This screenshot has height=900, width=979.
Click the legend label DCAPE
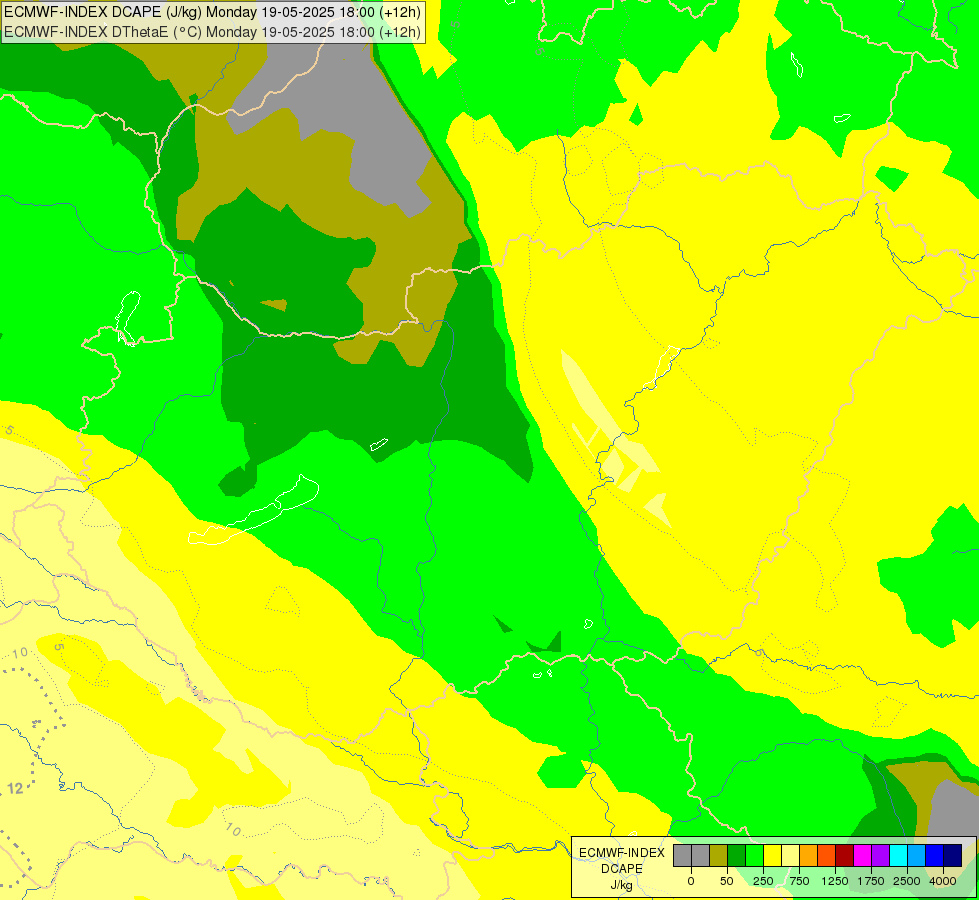(622, 869)
